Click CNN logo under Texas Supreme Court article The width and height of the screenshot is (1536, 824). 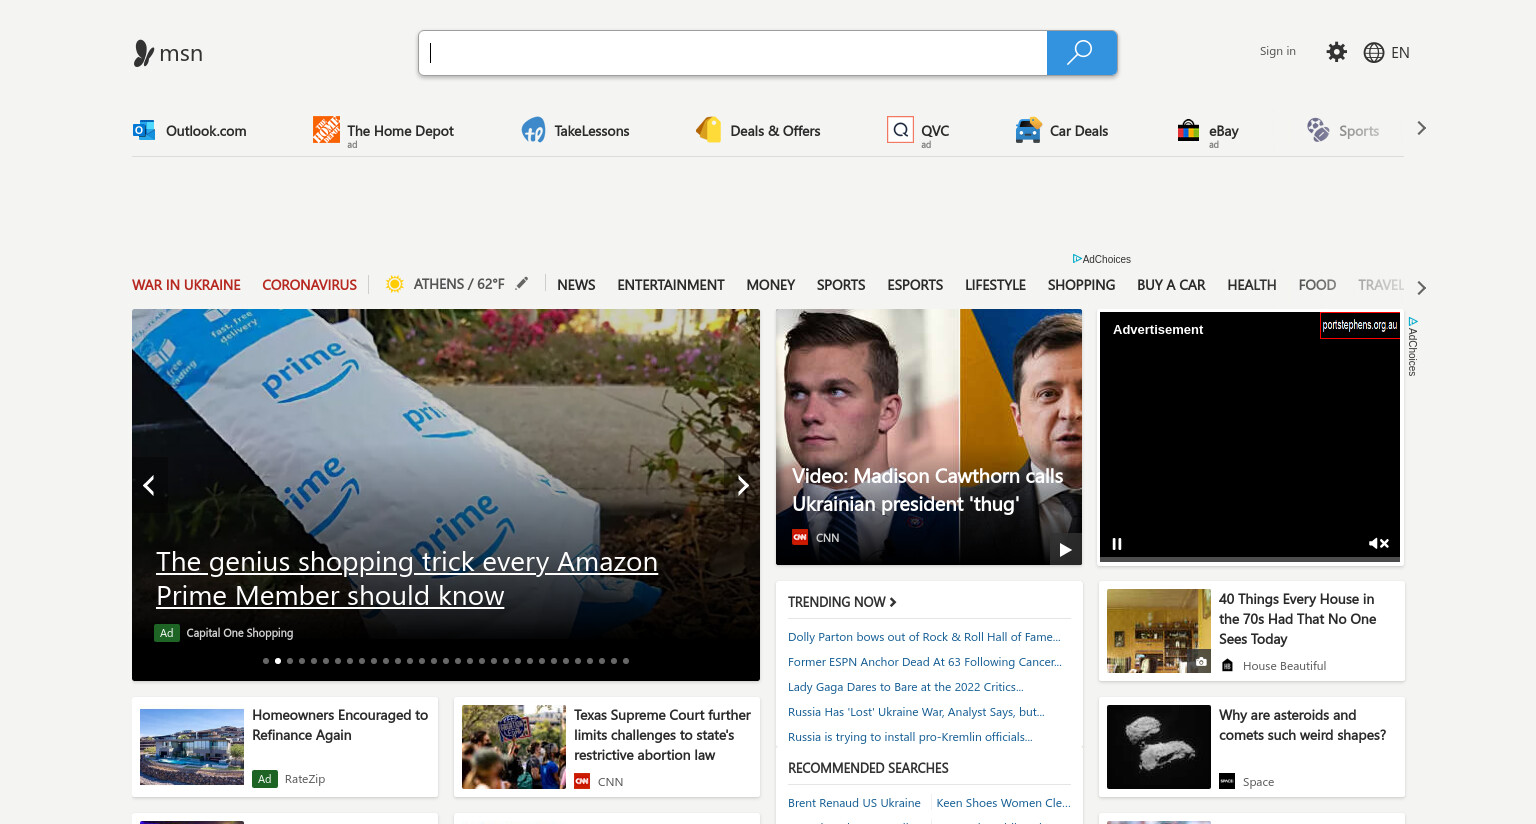point(582,782)
